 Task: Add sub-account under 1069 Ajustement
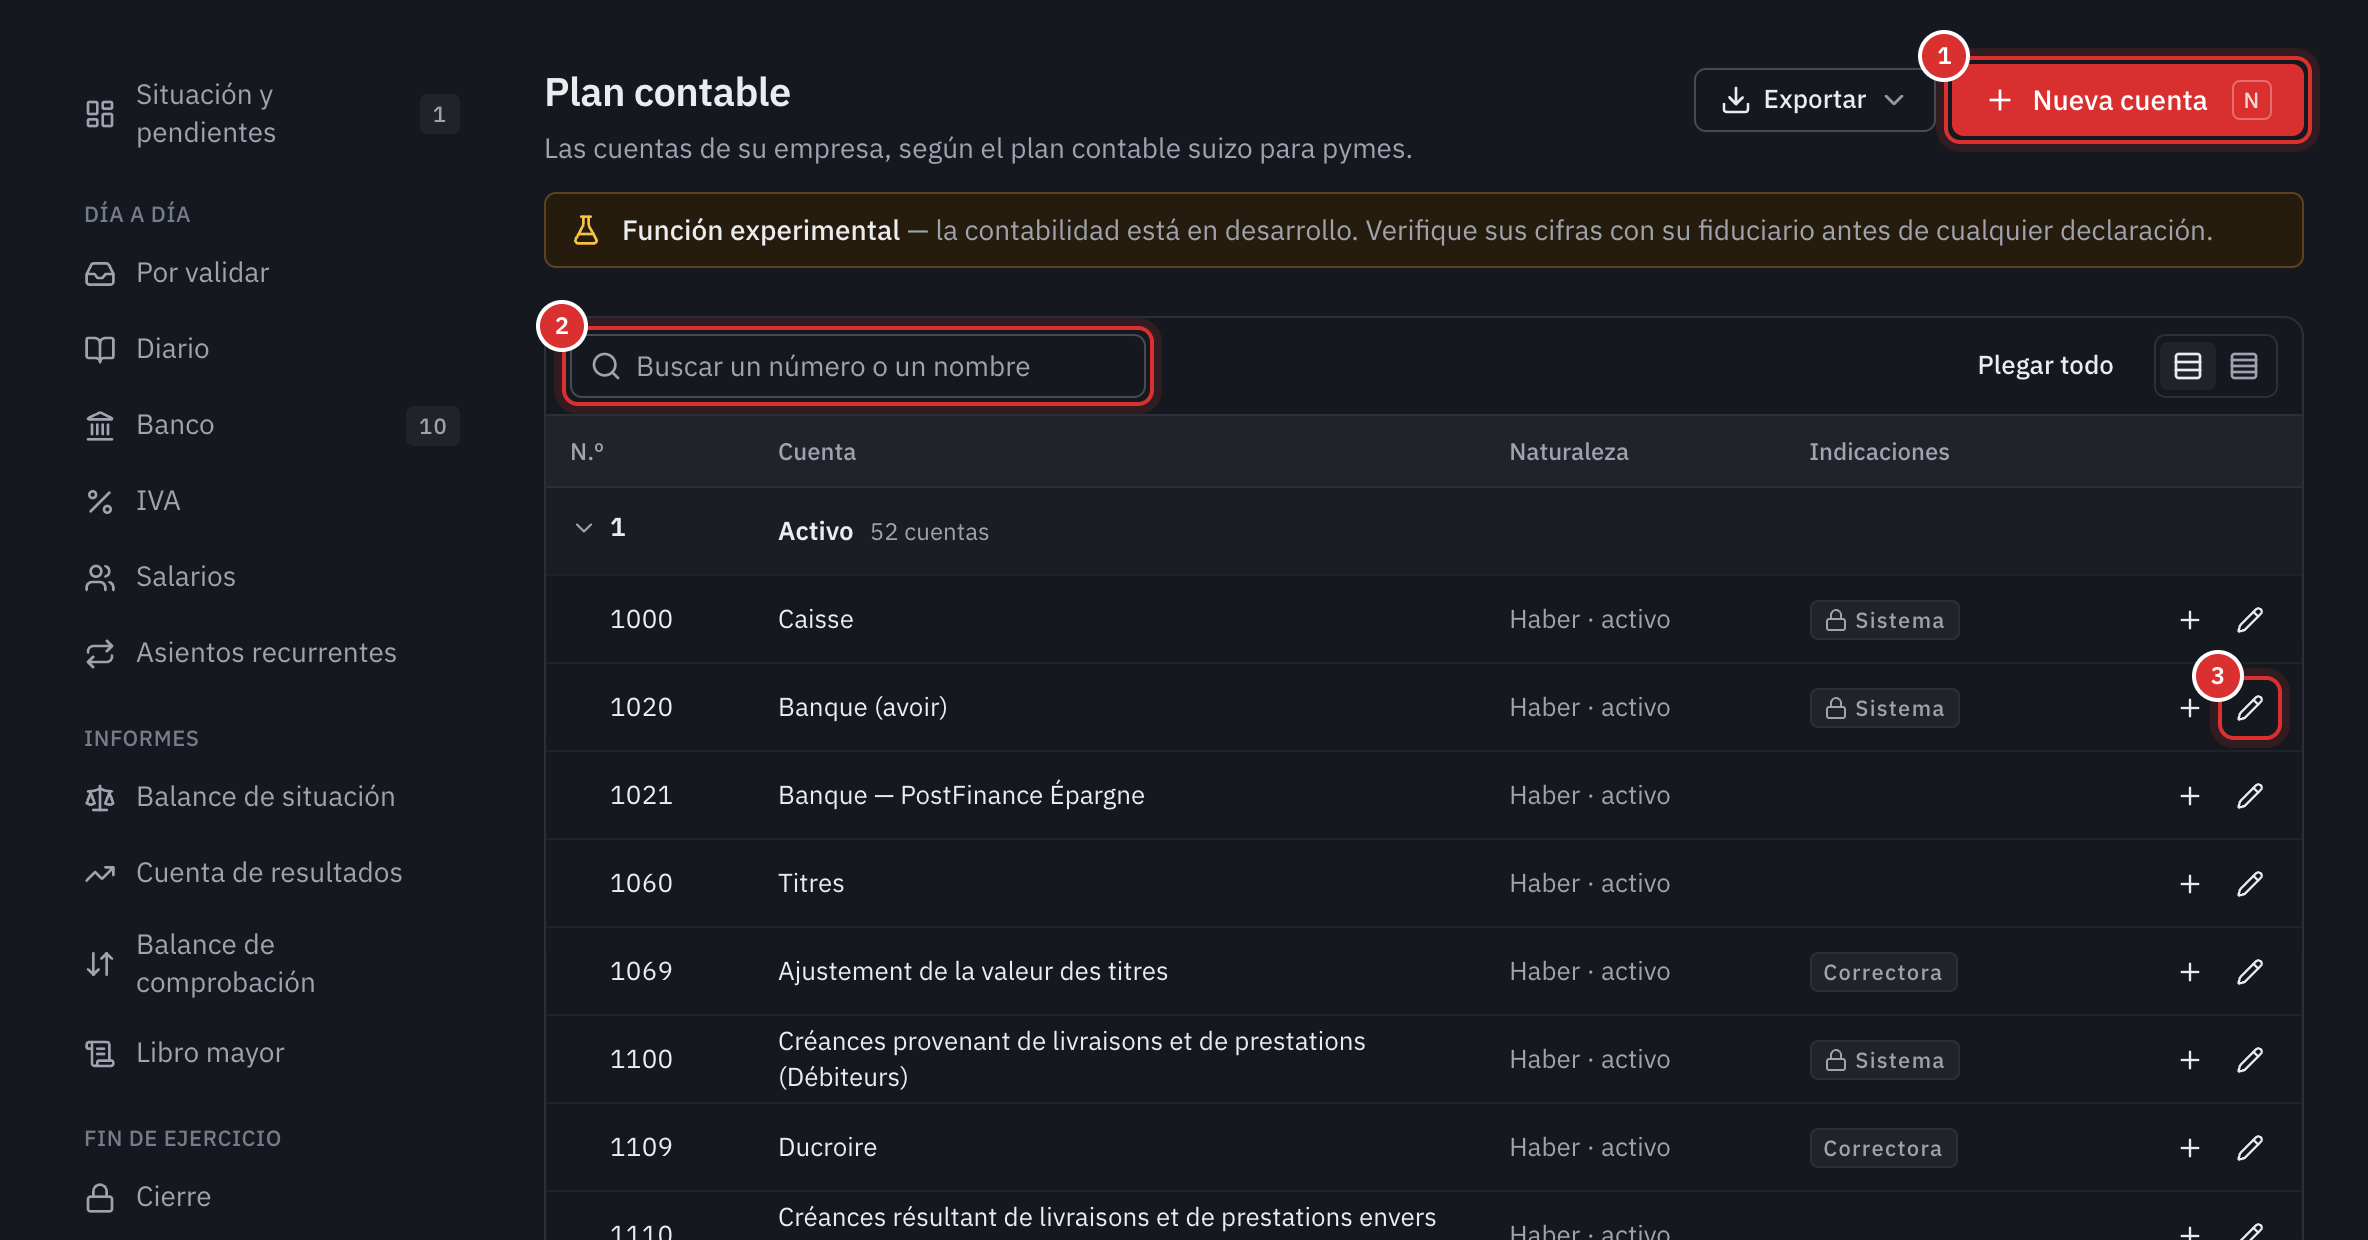coord(2190,972)
